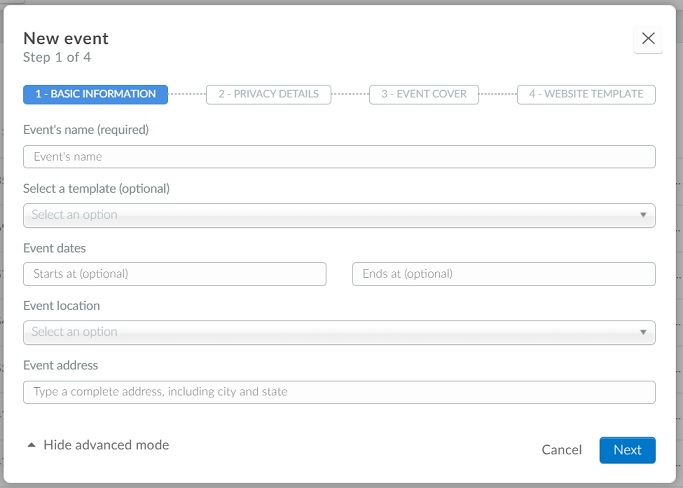Jump to step 3 Event Cover
Screen dimensions: 683x488
[424, 94]
